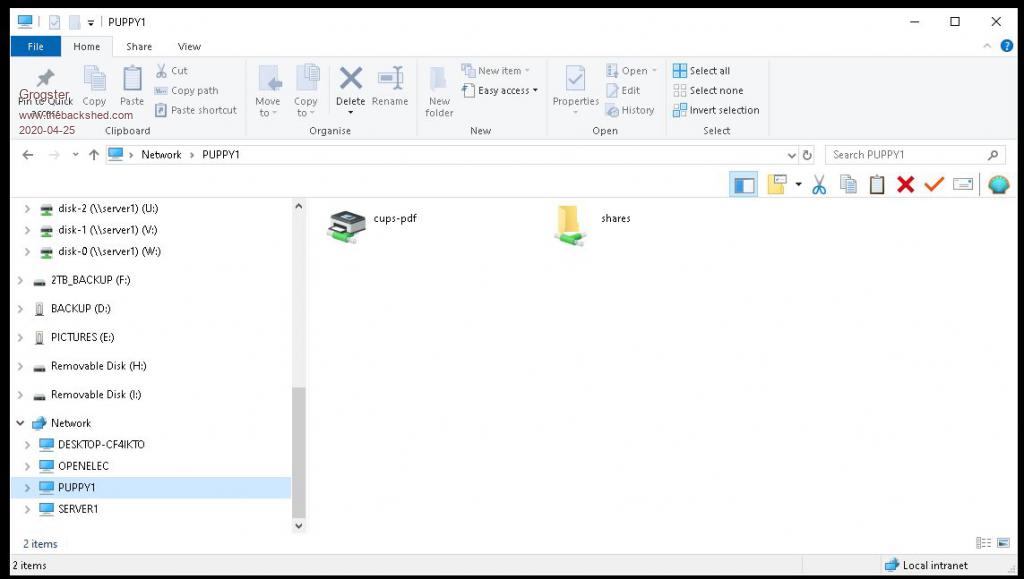This screenshot has width=1024, height=579.
Task: Click the orange checkmark icon in the toolbar
Action: pos(934,185)
